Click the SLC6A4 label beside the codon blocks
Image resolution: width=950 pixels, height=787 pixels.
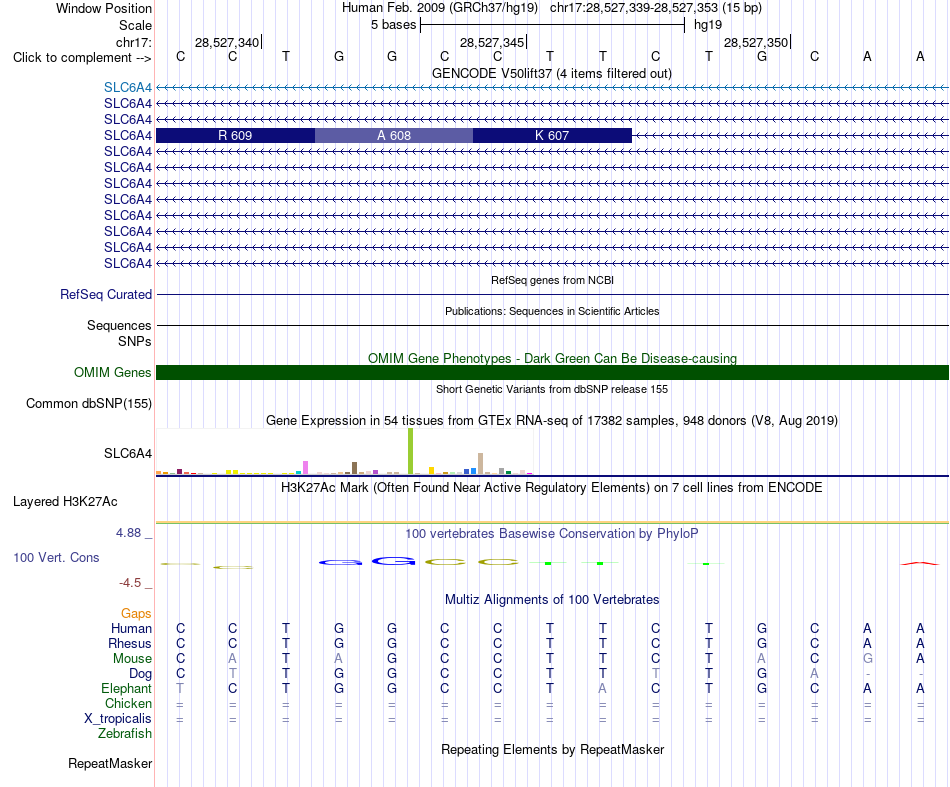point(128,136)
